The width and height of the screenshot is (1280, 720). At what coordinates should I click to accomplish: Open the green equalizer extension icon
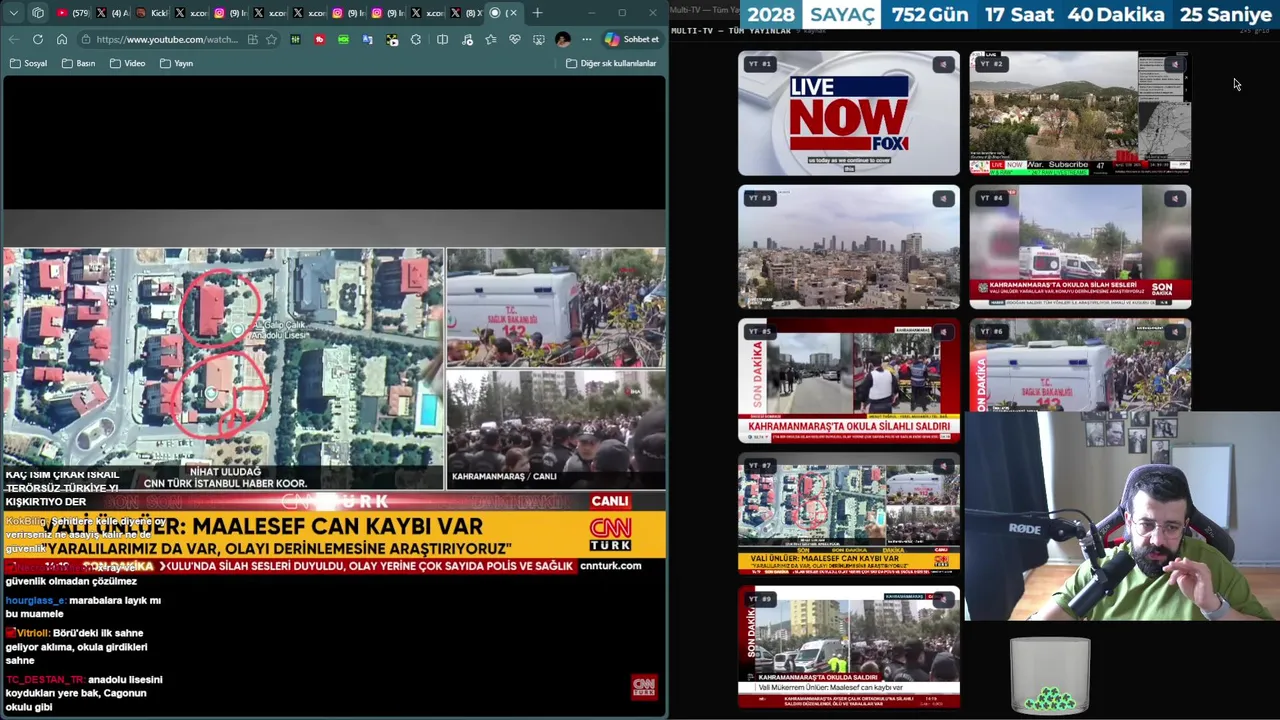[x=295, y=39]
